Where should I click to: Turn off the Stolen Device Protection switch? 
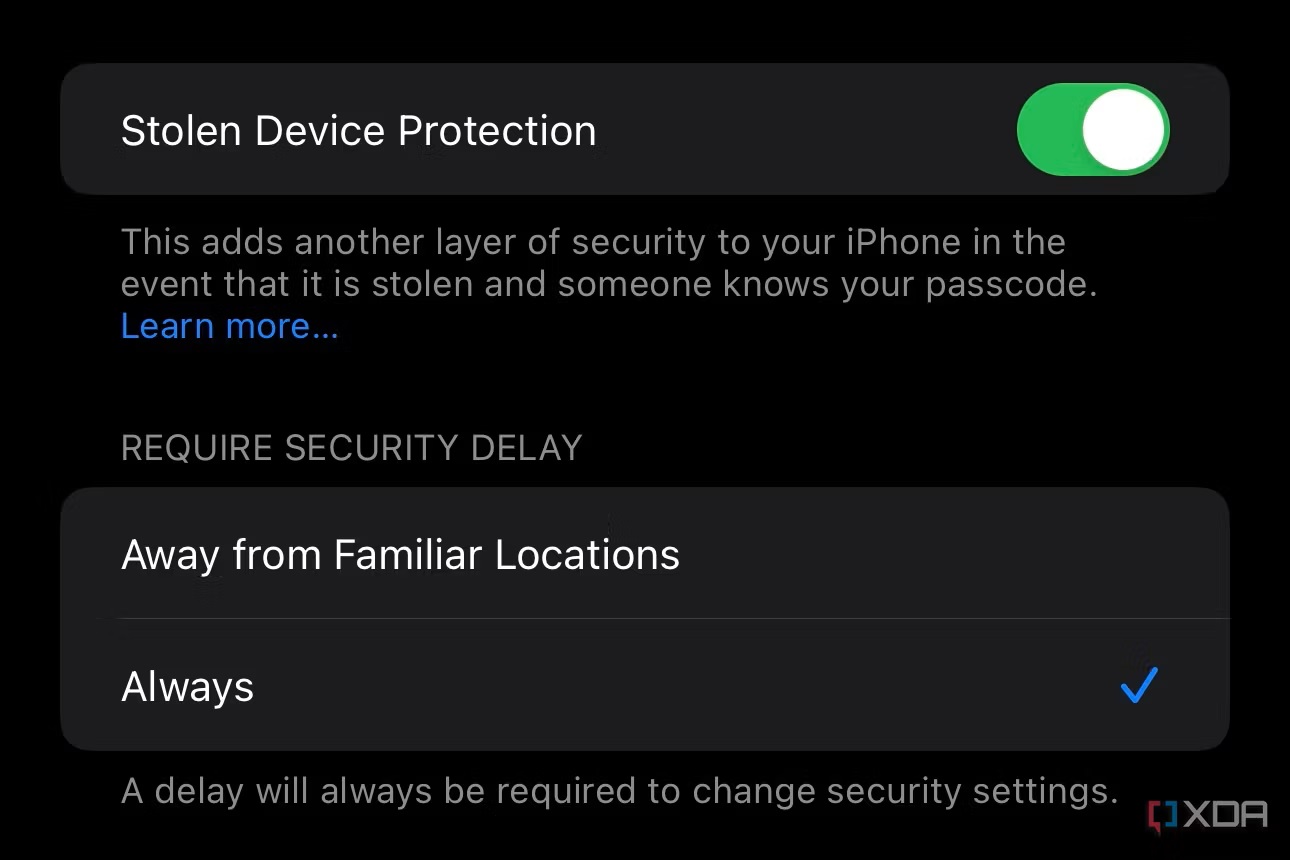(x=1093, y=130)
